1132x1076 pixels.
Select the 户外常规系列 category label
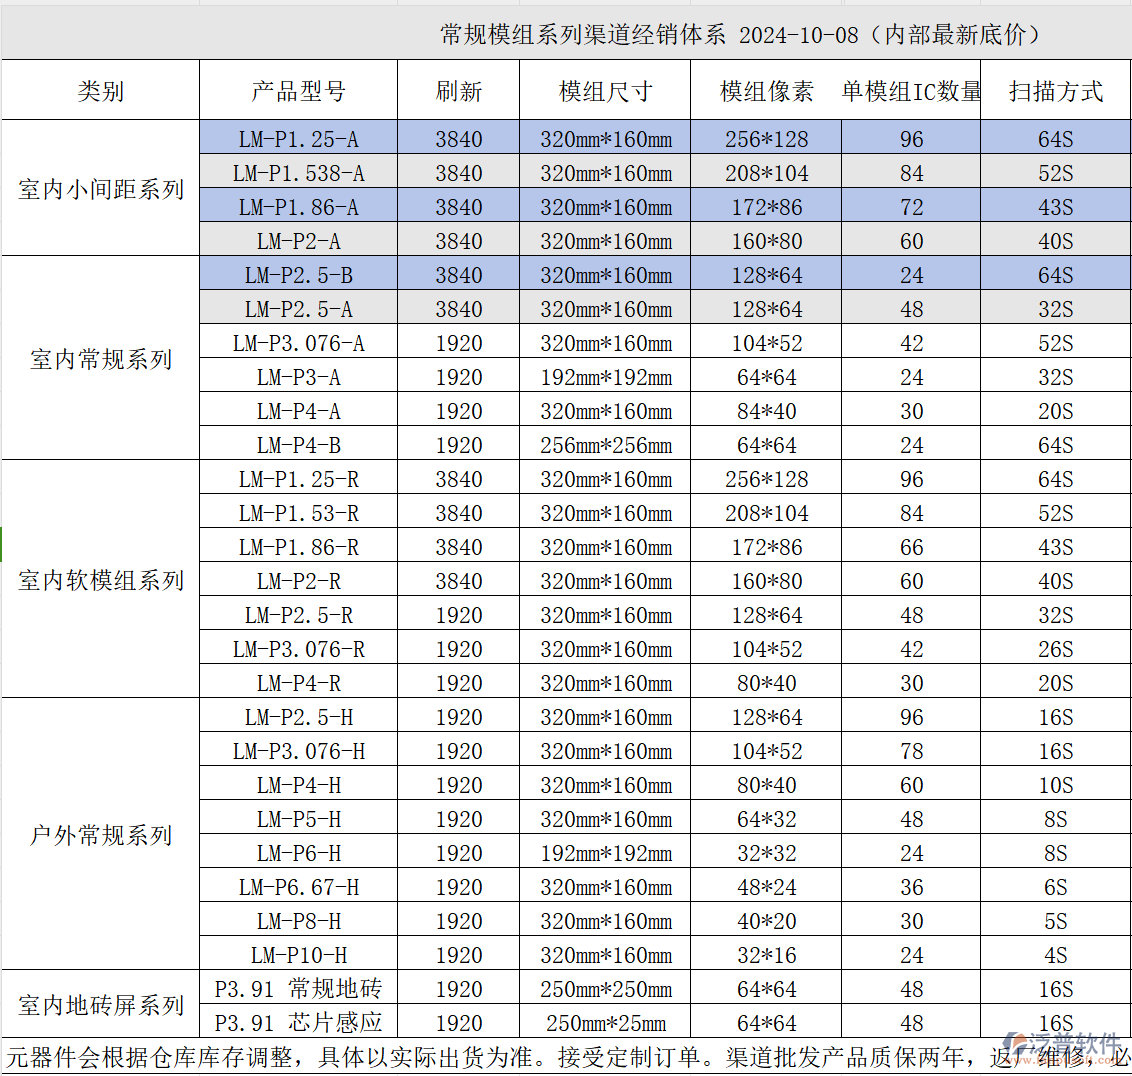100,835
